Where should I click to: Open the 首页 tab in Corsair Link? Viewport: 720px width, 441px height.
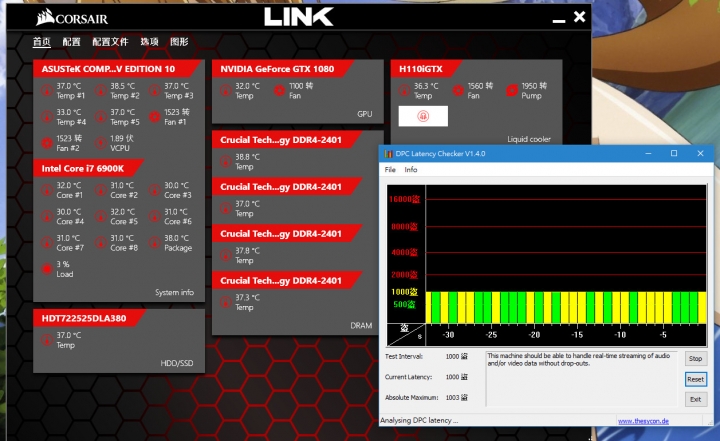[41, 42]
